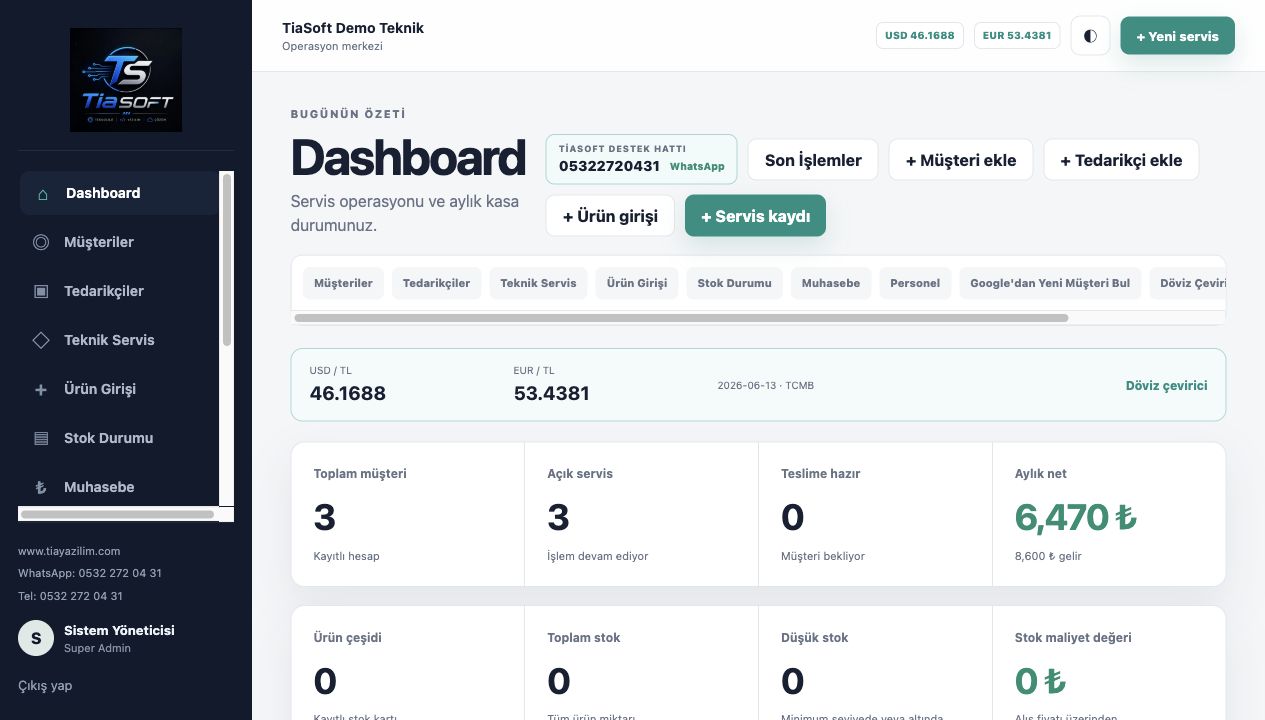Click the USD / TL 46.1688 value
This screenshot has width=1265, height=720.
pos(347,393)
